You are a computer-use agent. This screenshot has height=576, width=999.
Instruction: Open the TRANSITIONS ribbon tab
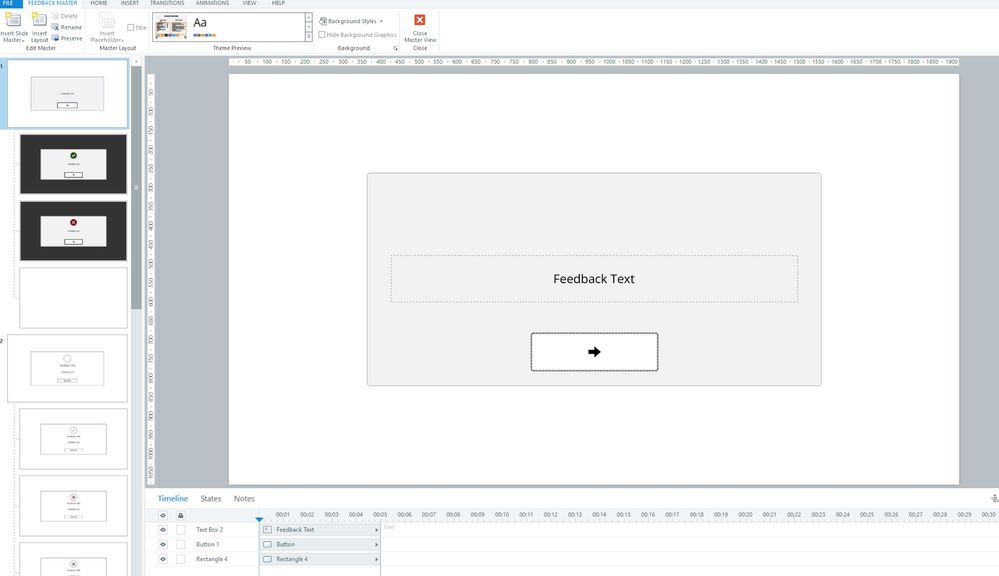pyautogui.click(x=167, y=3)
